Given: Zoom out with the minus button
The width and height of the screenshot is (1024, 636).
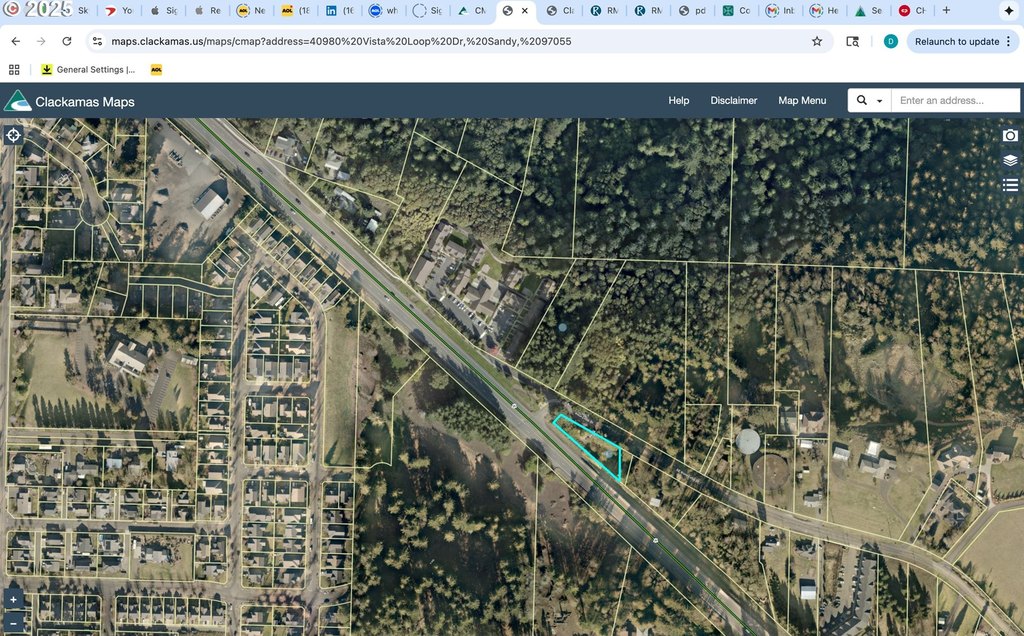Looking at the screenshot, I should 13,621.
